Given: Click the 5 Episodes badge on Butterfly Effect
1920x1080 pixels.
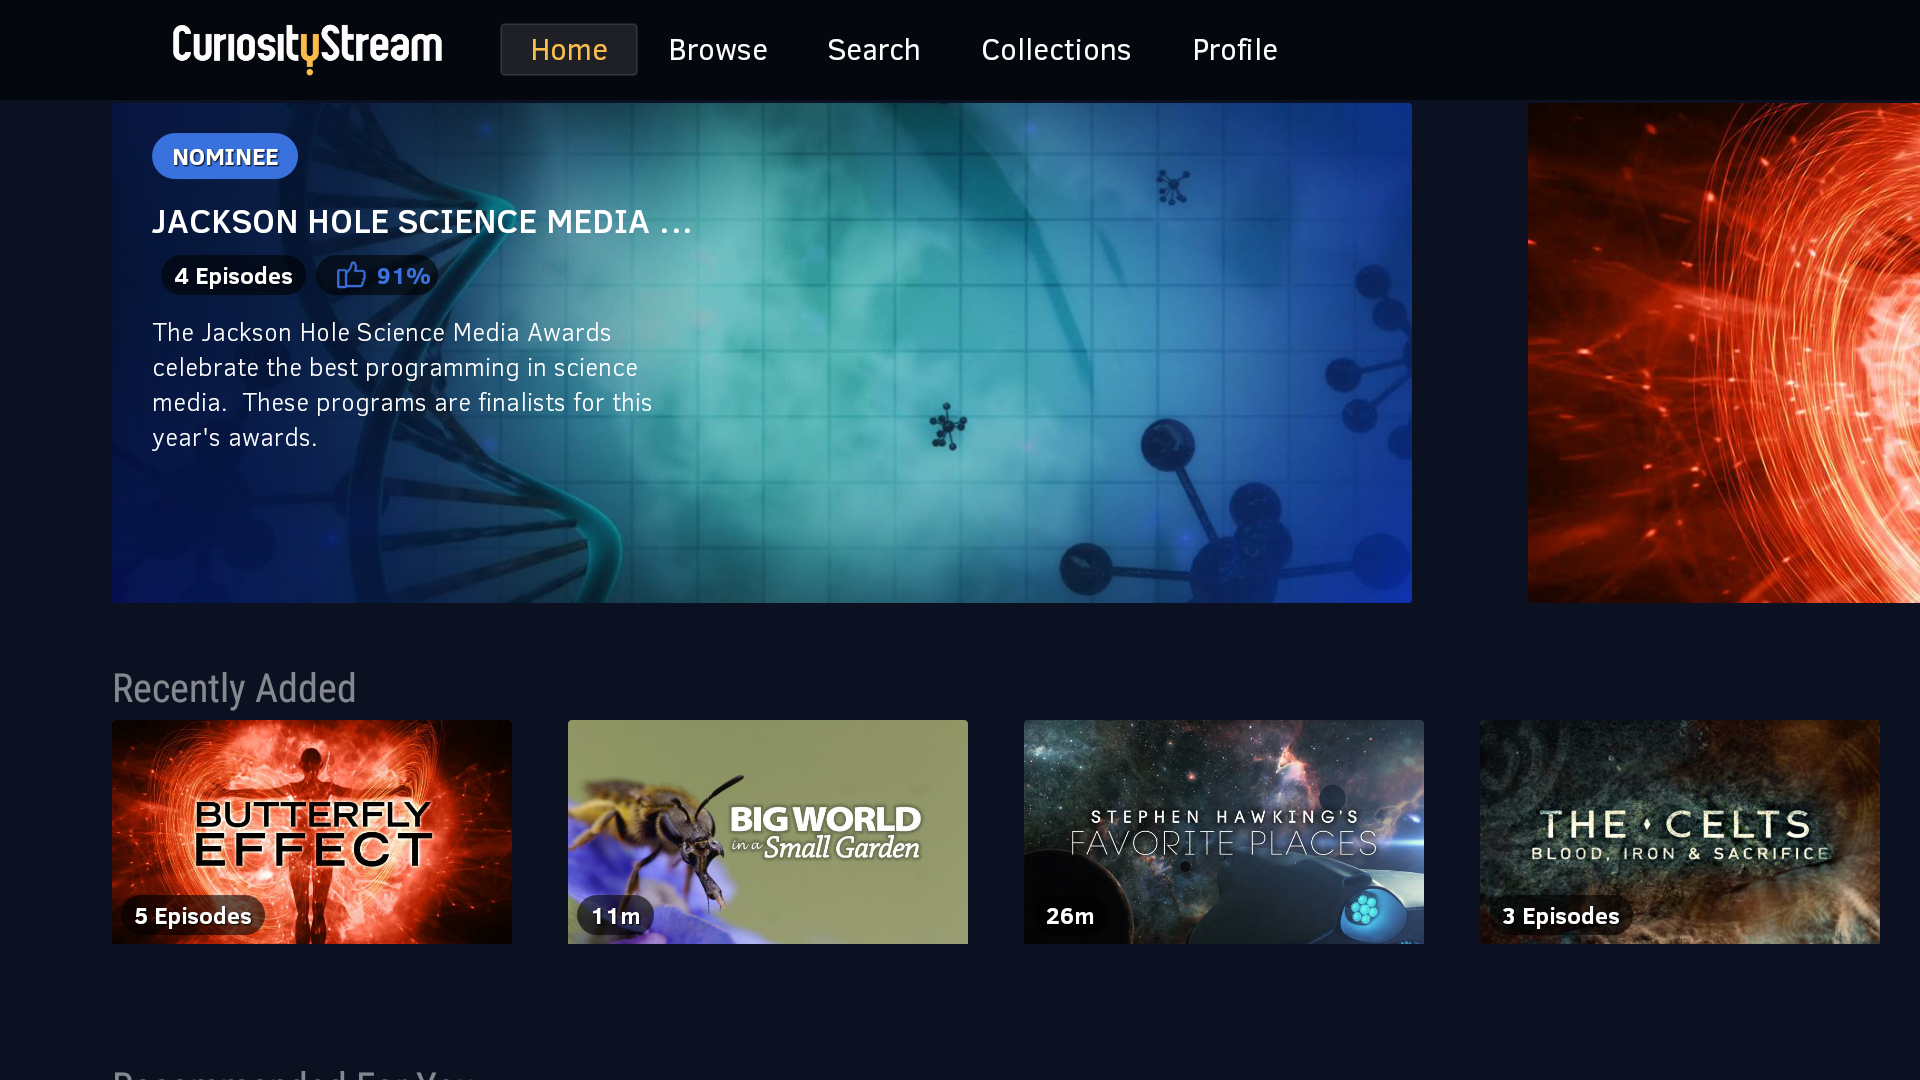Looking at the screenshot, I should (x=192, y=915).
